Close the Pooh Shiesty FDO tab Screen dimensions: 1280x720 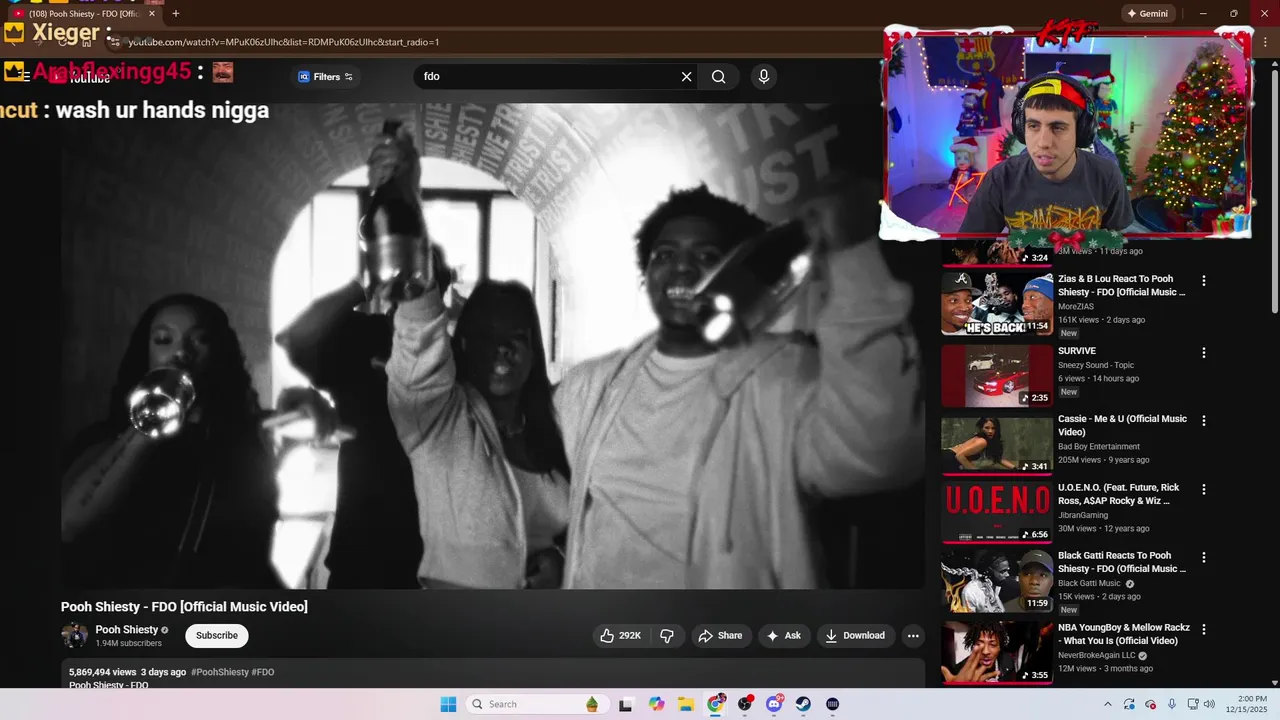point(152,13)
